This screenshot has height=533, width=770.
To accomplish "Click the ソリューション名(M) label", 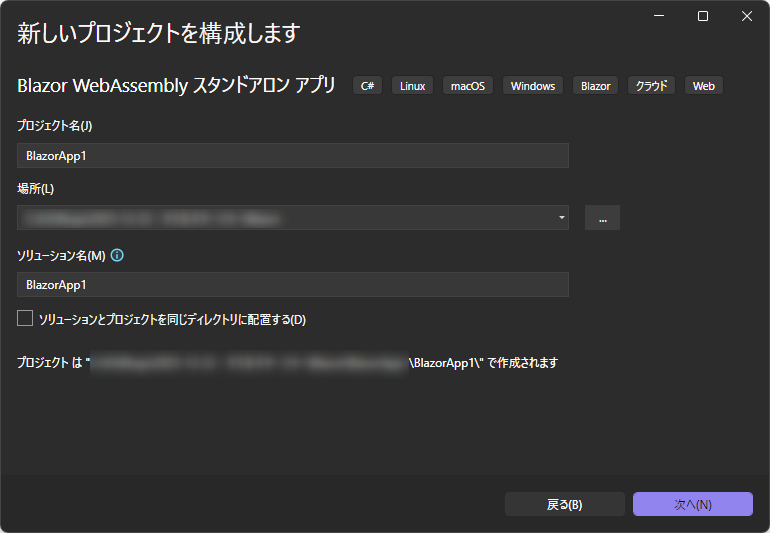I will (x=61, y=255).
